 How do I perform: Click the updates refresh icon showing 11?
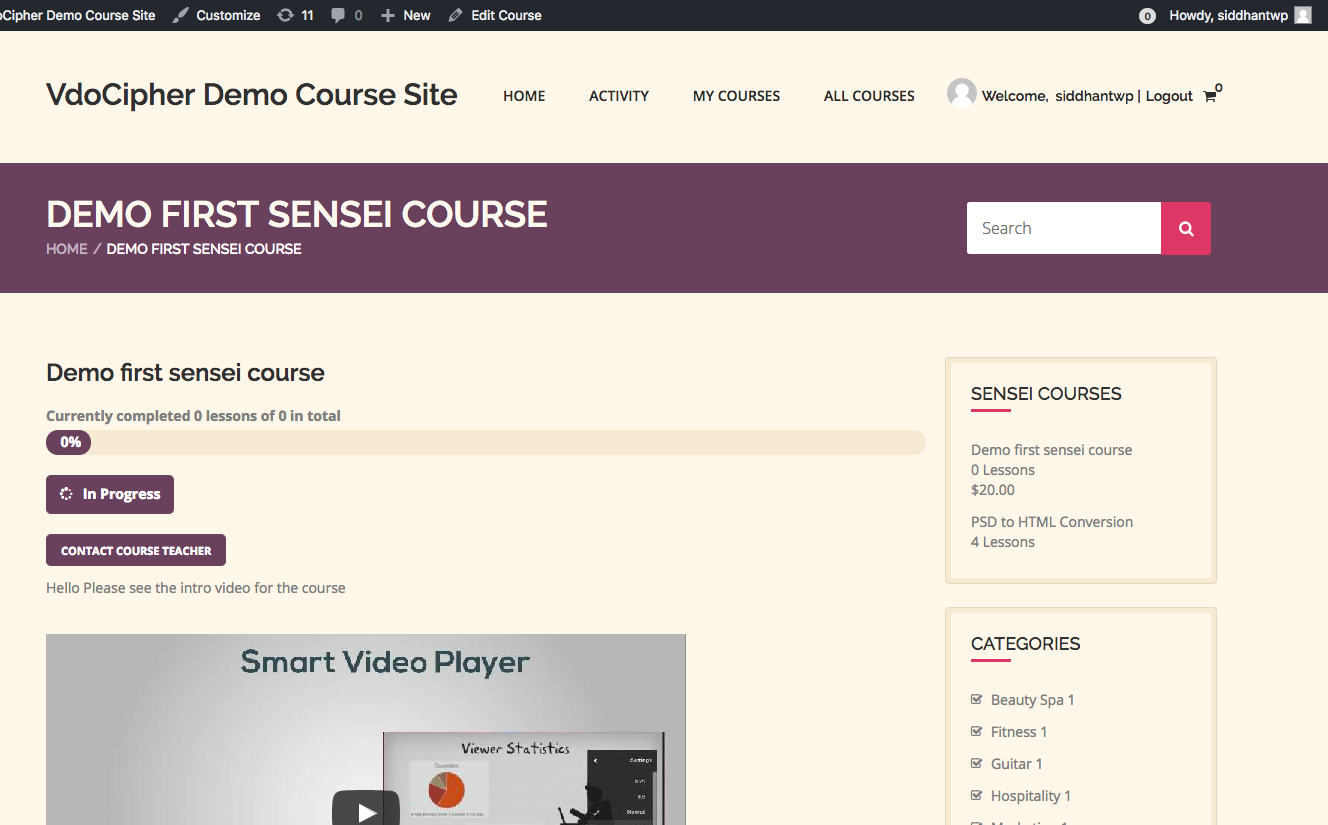point(285,15)
